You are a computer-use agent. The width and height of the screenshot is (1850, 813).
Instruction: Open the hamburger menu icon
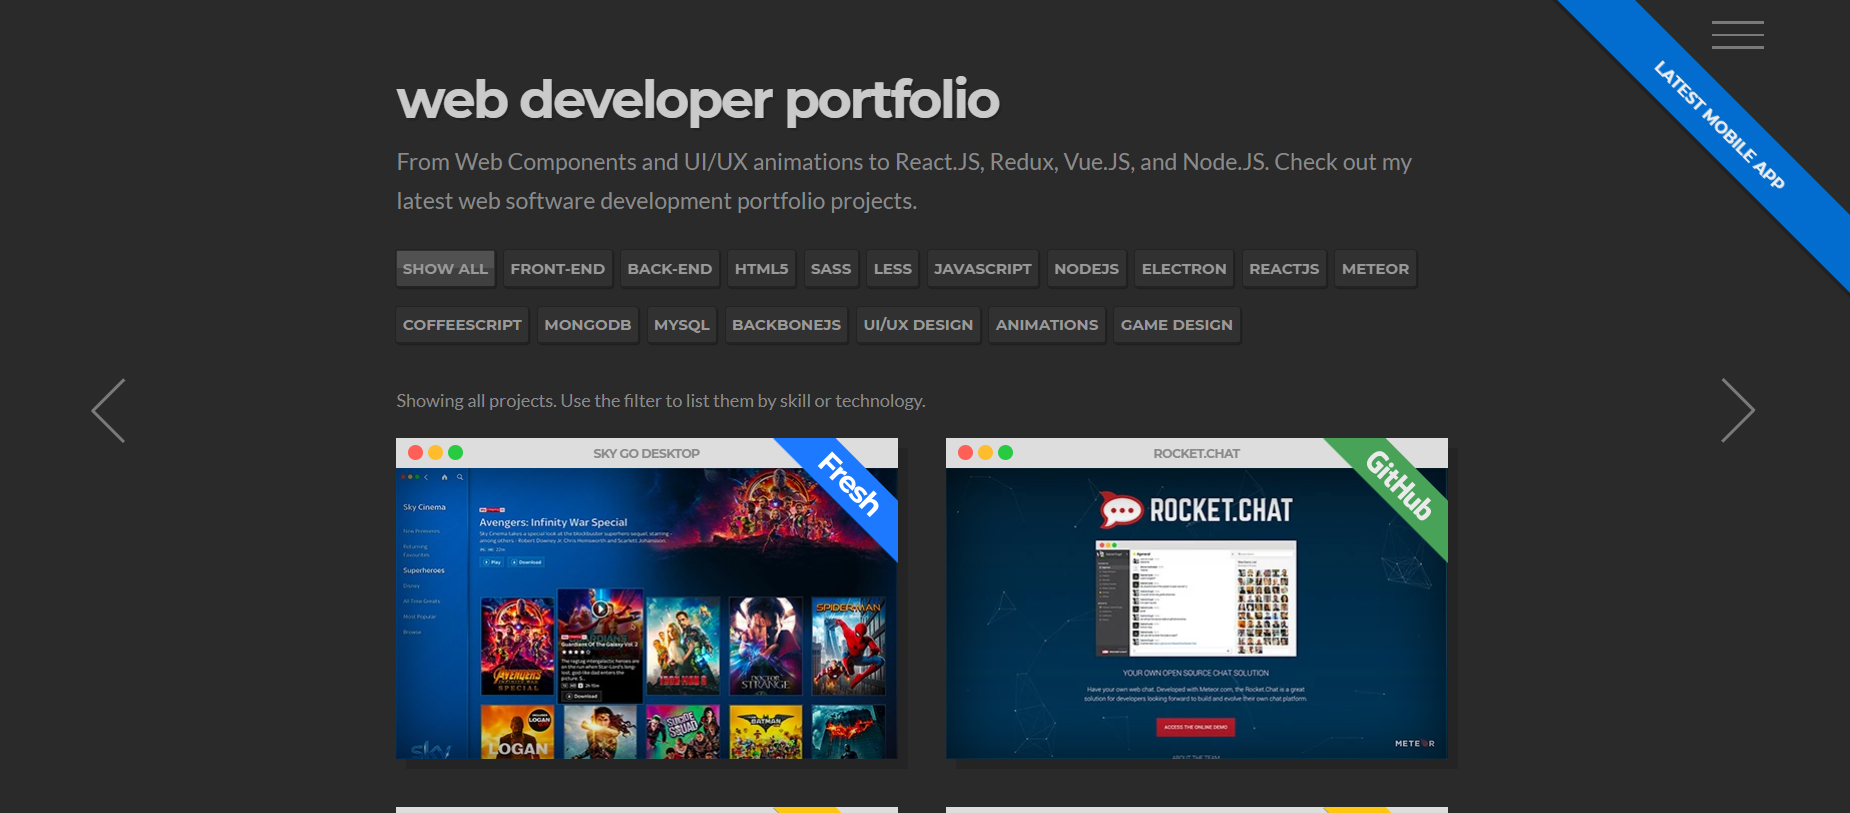(1737, 35)
